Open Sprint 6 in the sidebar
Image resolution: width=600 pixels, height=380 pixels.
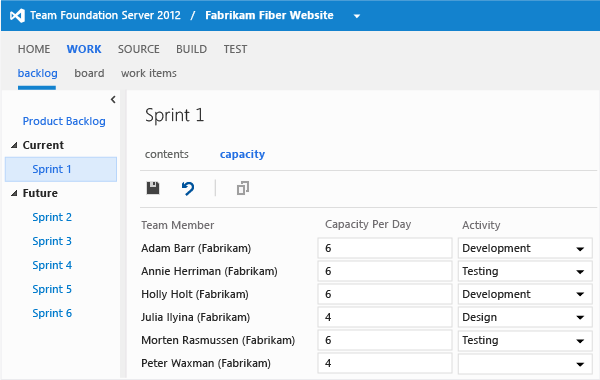(52, 313)
